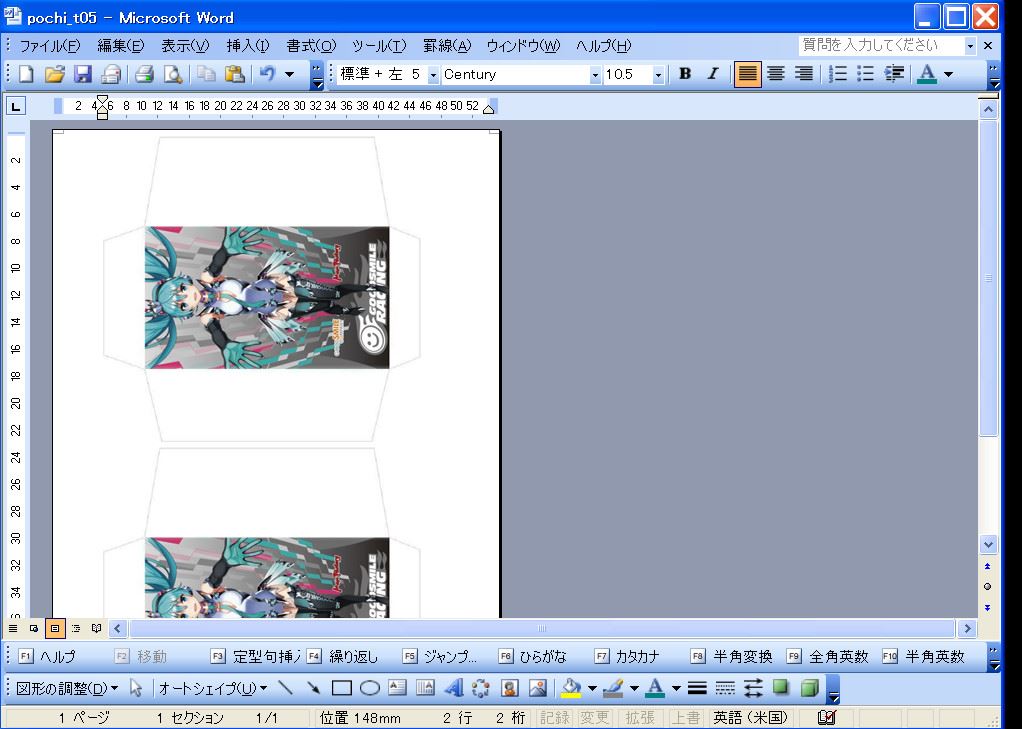Viewport: 1022px width, 729px height.
Task: Create a new blank document
Action: (26, 74)
